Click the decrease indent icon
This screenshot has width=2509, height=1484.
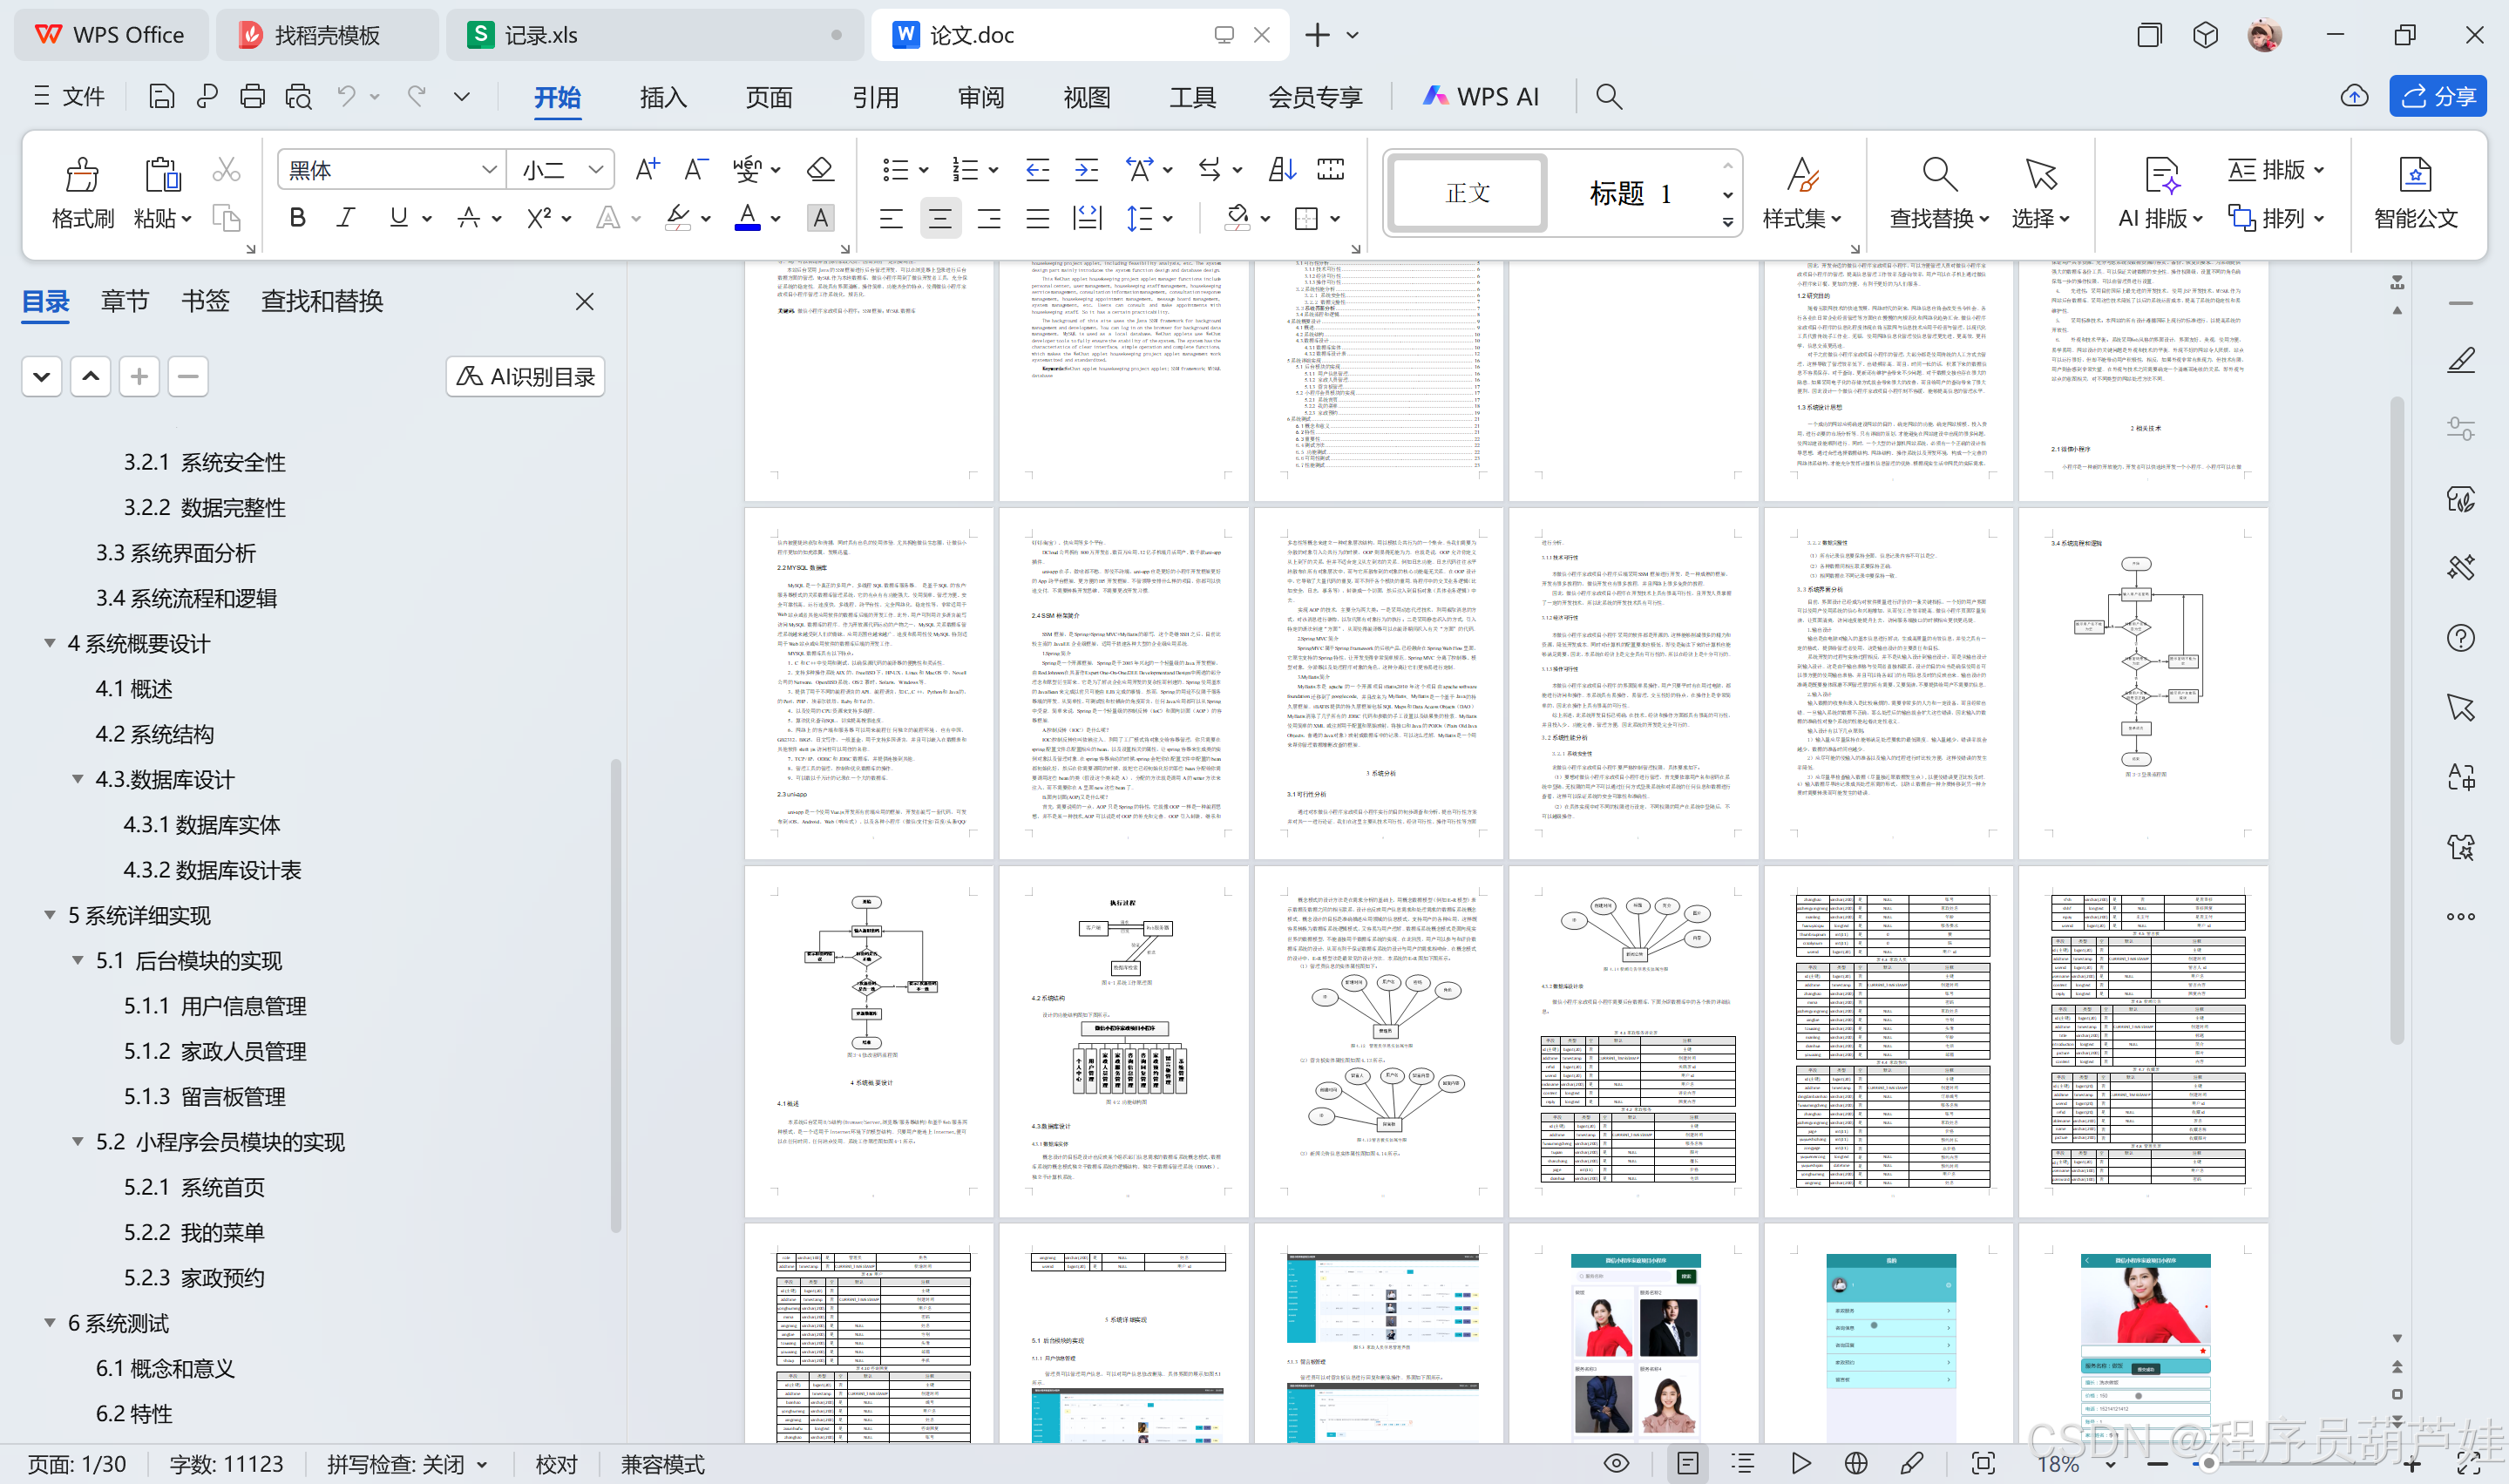click(1037, 169)
